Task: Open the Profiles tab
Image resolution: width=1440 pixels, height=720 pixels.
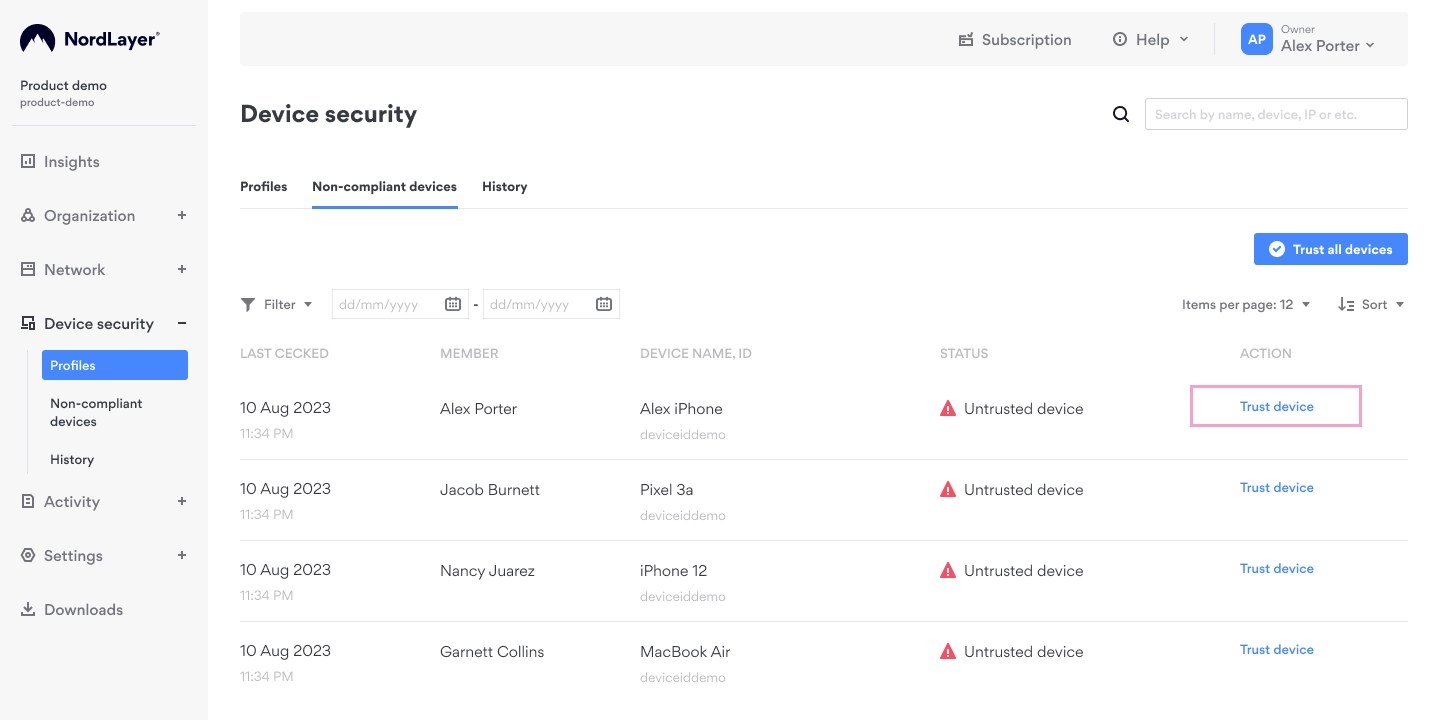Action: coord(263,186)
